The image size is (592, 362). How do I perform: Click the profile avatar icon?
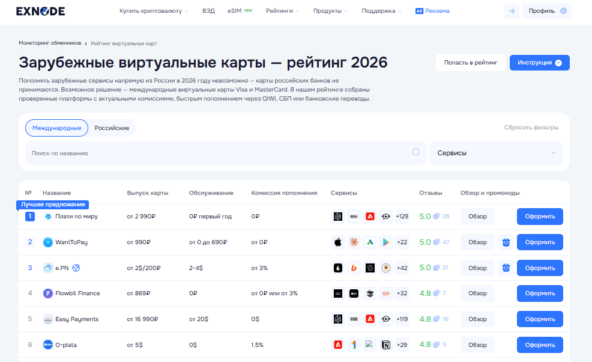click(563, 11)
